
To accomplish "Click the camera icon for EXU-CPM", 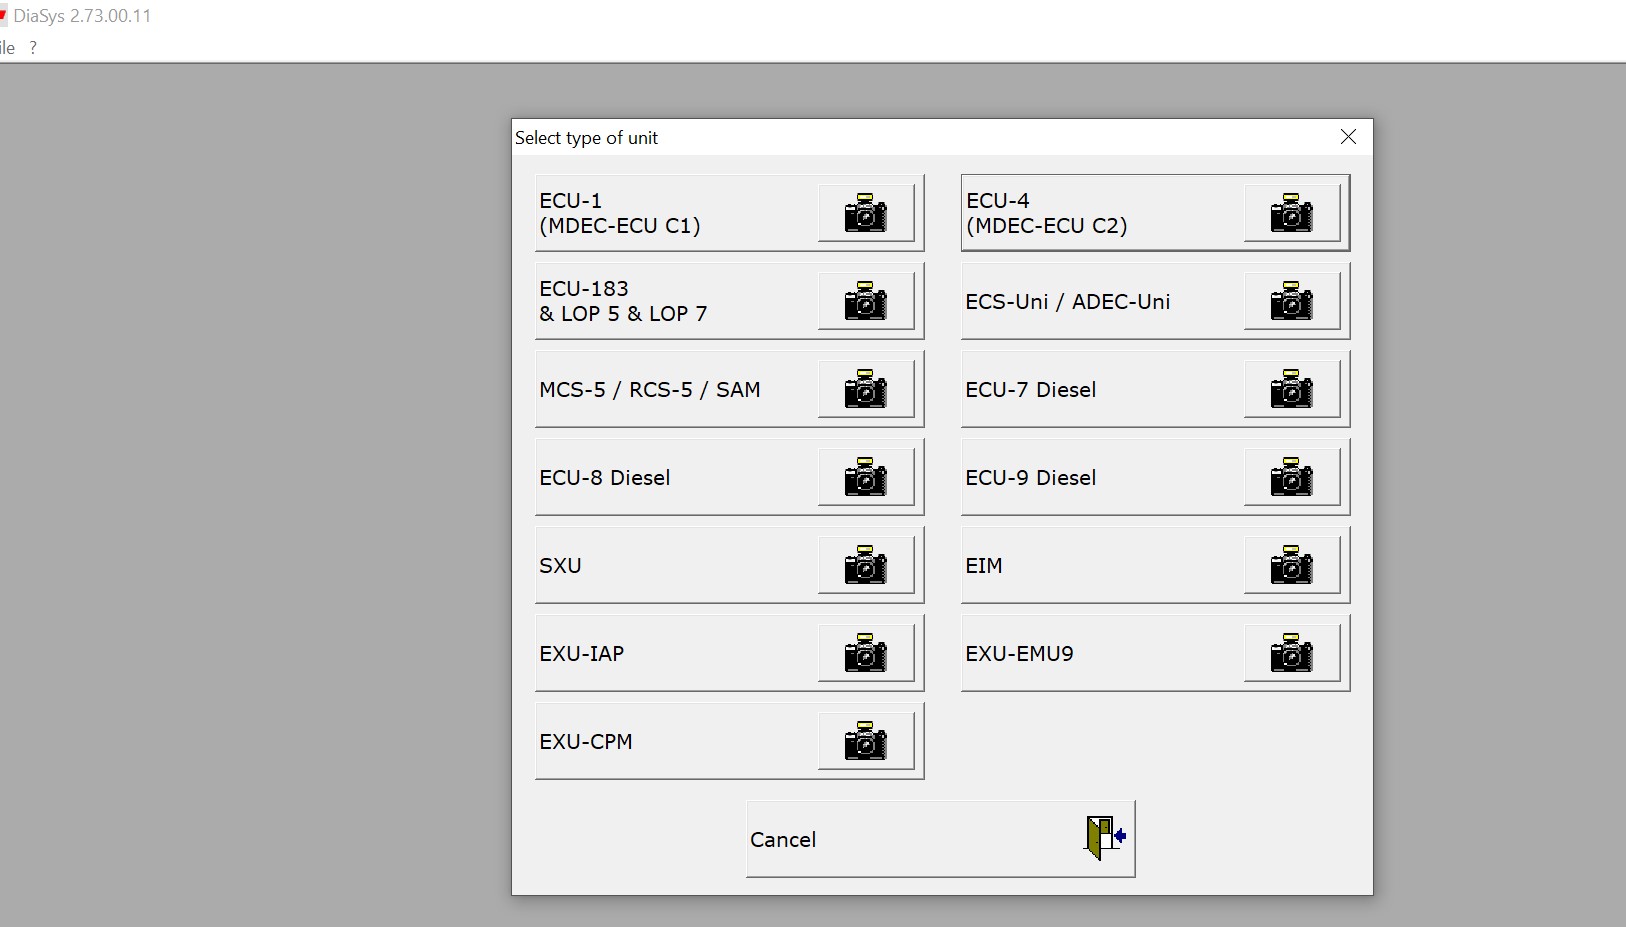I will coord(865,740).
